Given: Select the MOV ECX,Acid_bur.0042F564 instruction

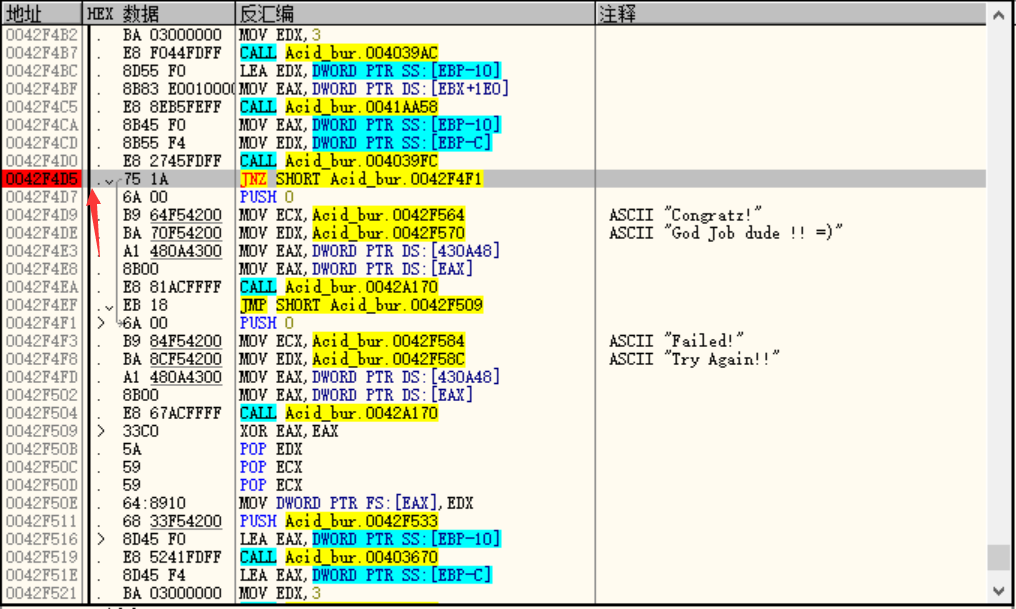Looking at the screenshot, I should click(352, 215).
